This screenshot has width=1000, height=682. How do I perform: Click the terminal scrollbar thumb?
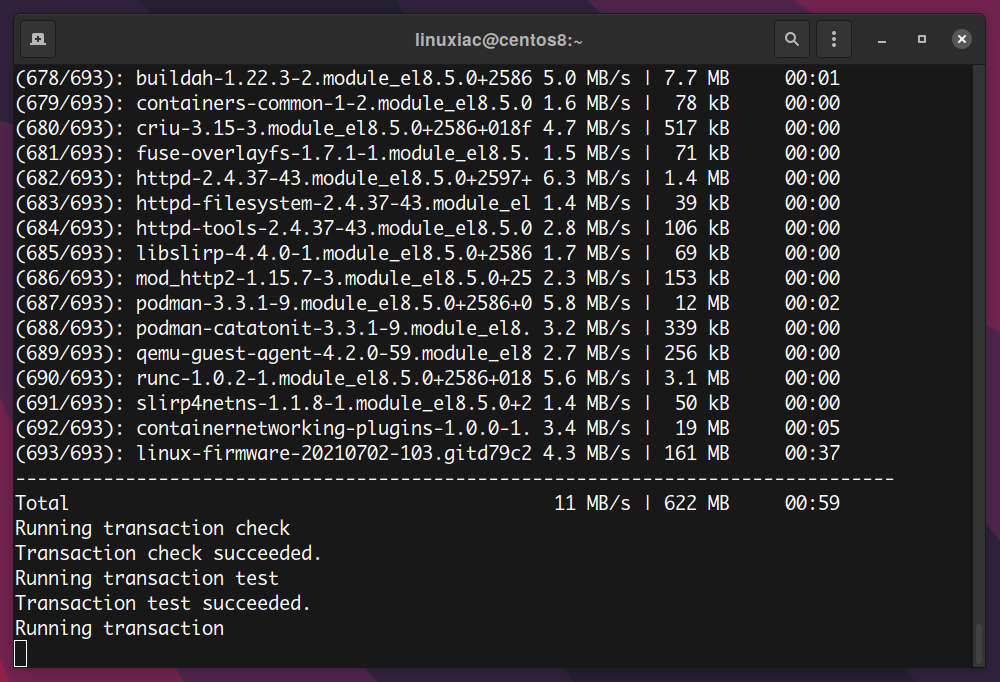tap(979, 644)
